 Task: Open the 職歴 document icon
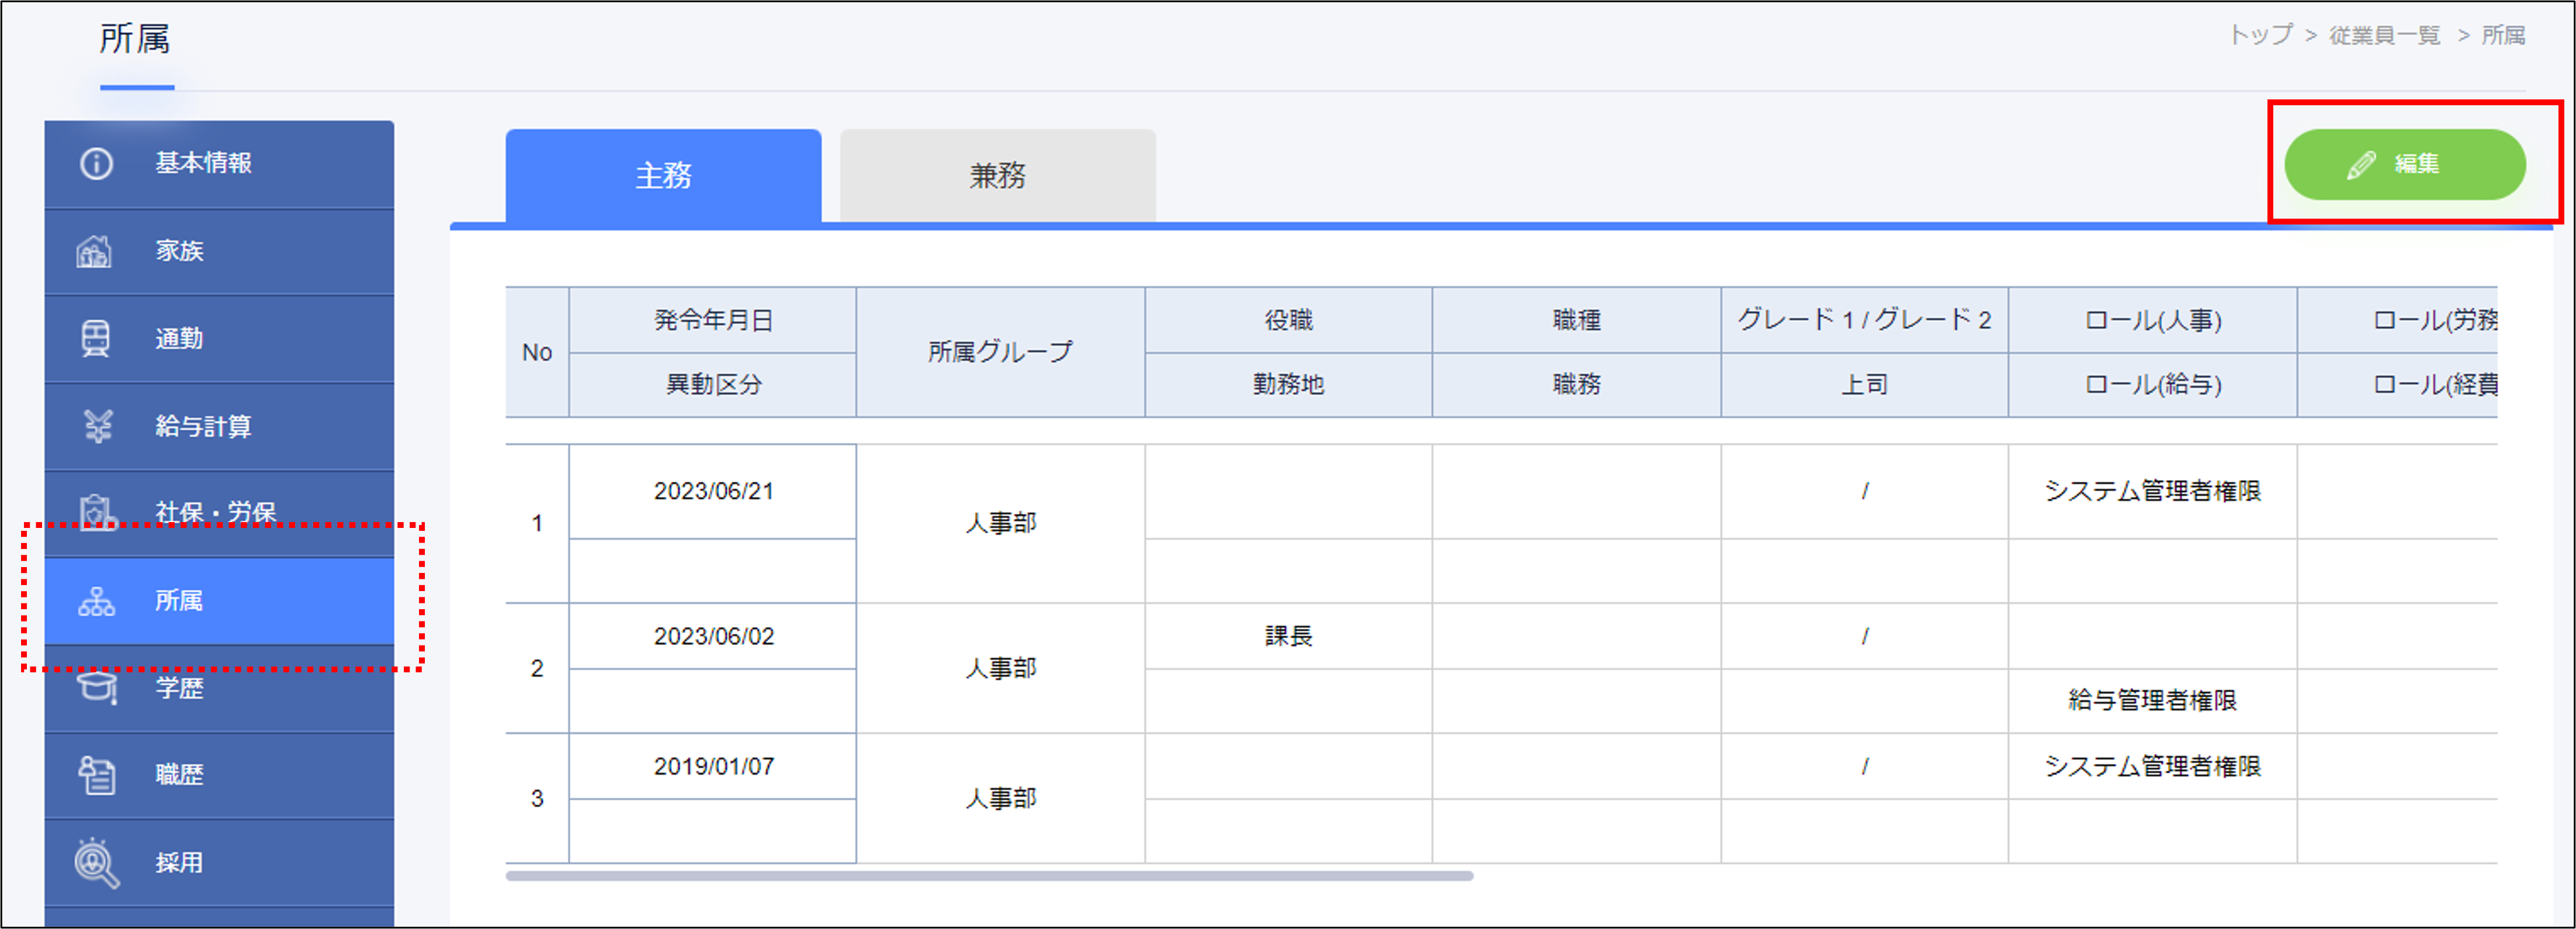click(x=97, y=775)
